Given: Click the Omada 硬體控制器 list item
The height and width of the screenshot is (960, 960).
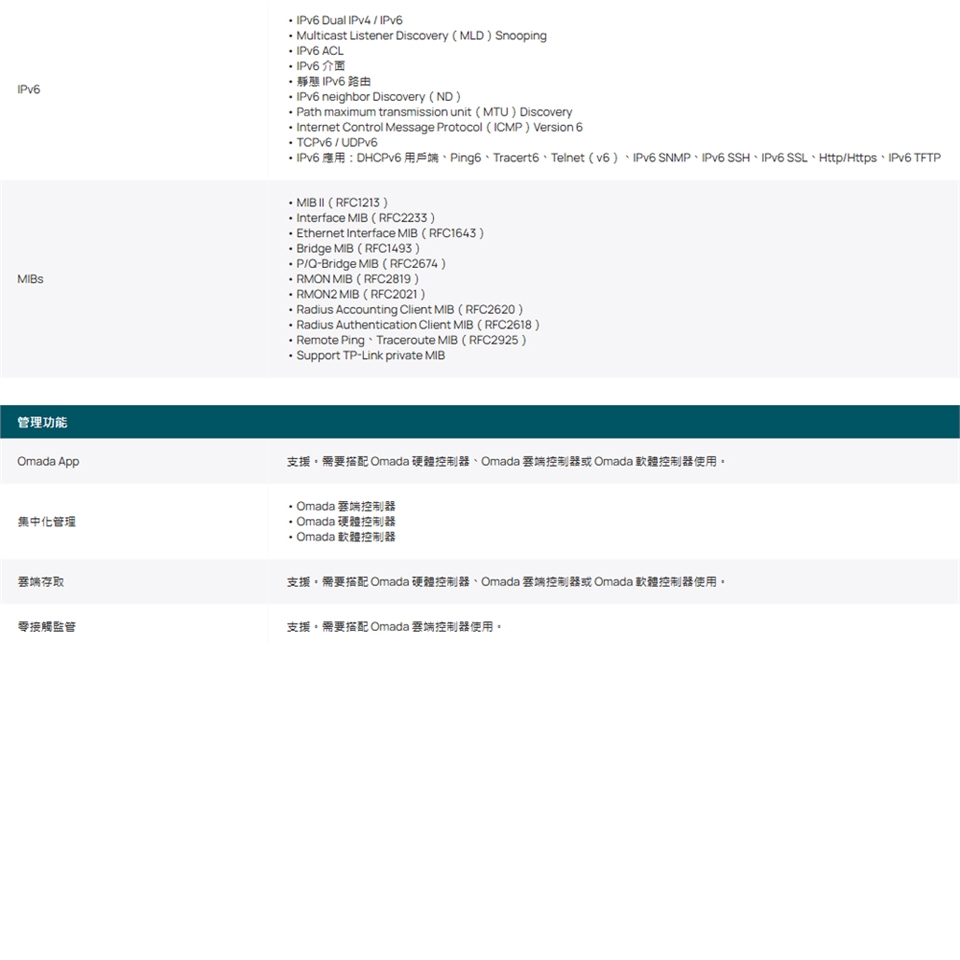Looking at the screenshot, I should click(345, 522).
